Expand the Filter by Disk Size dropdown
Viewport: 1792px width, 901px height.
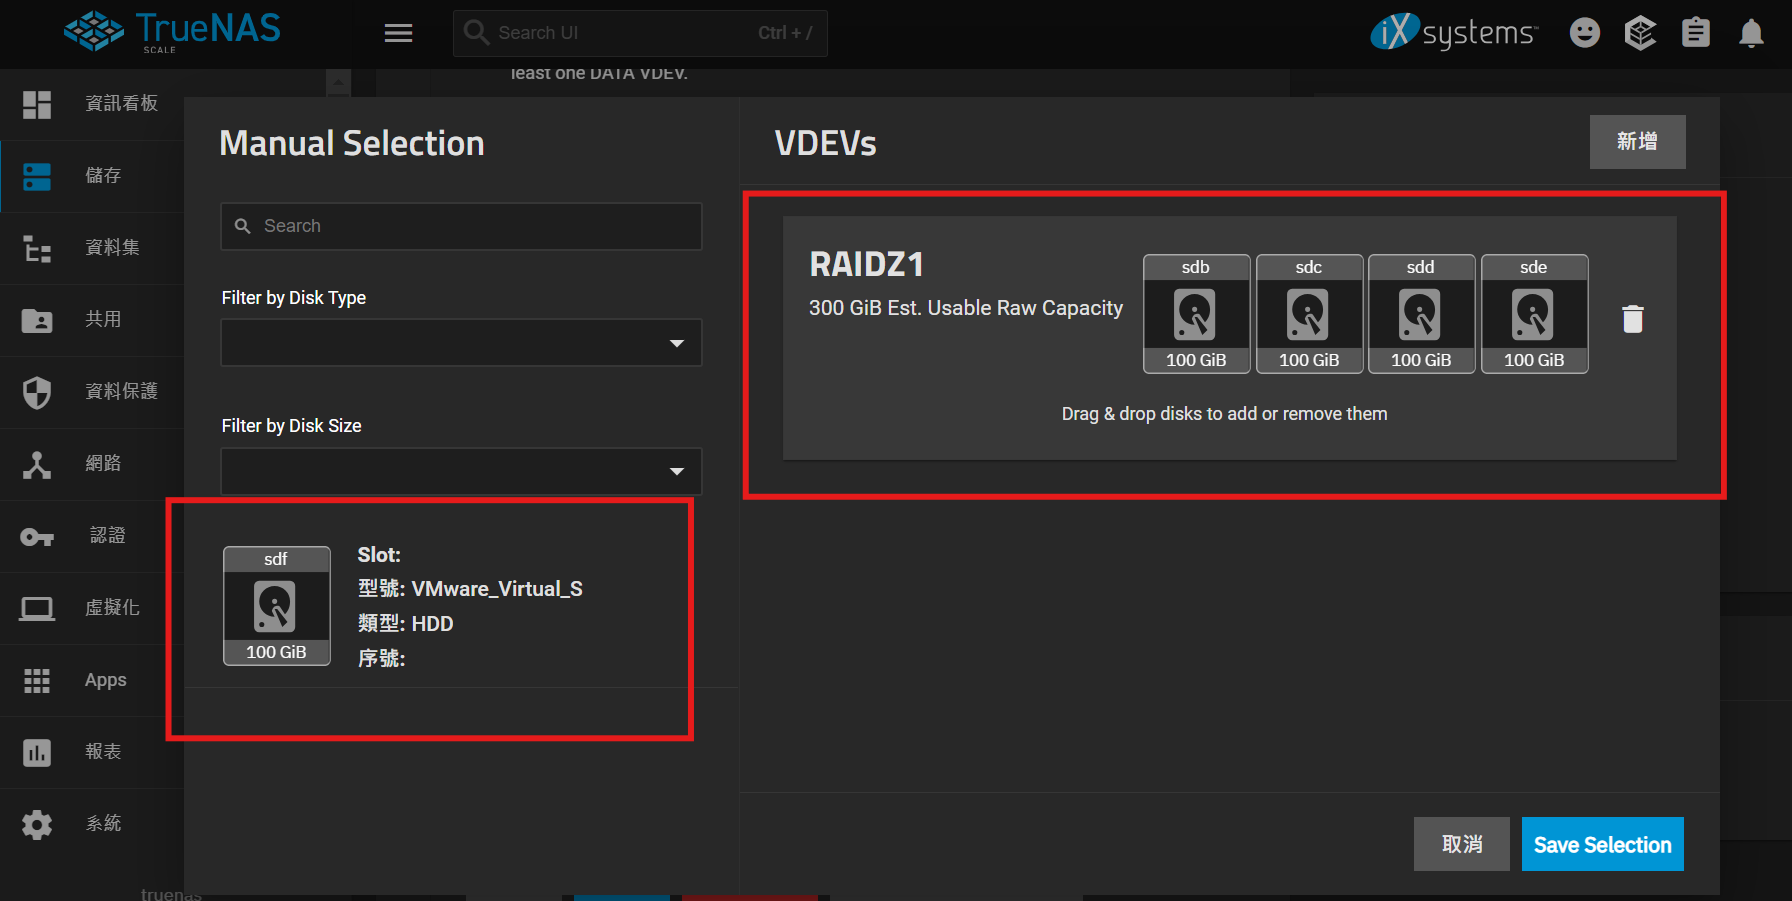[x=461, y=471]
